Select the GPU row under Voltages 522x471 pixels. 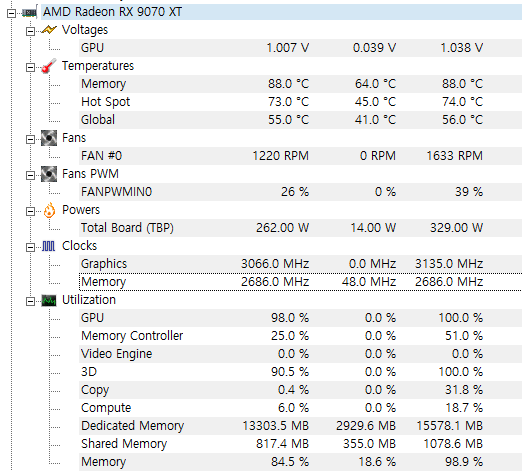(x=300, y=48)
